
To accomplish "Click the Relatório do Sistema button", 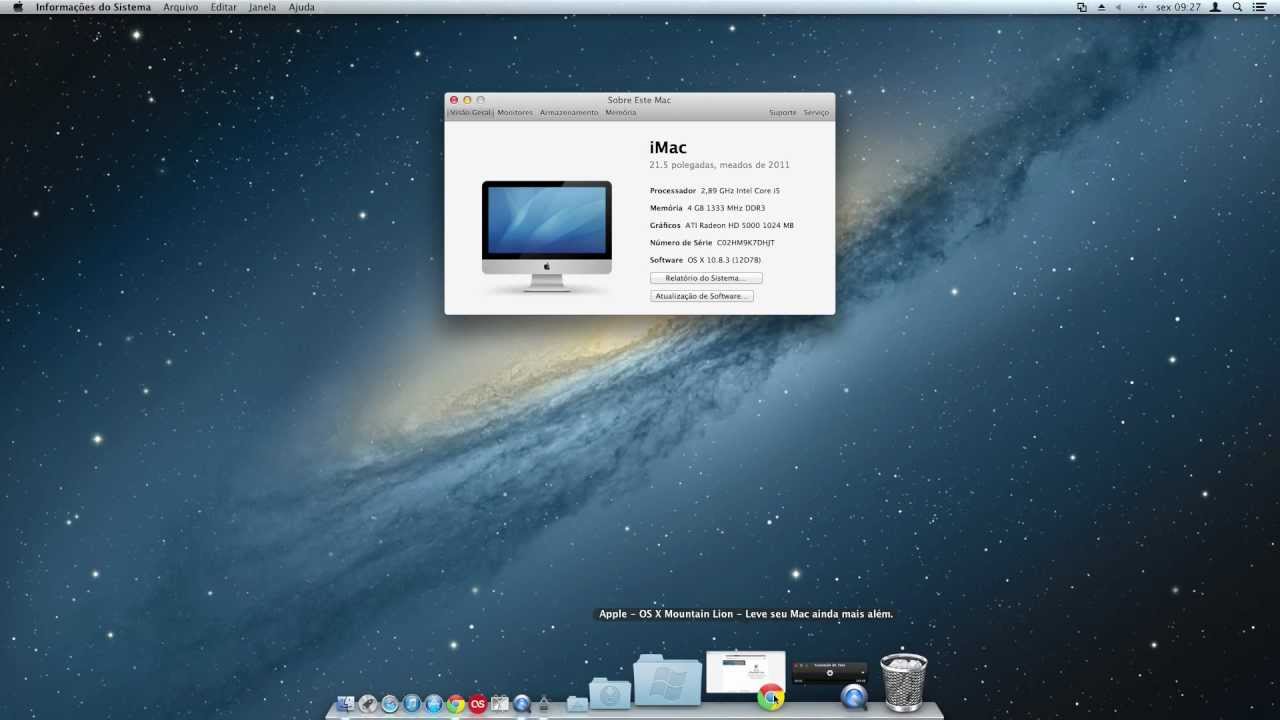I will 706,278.
